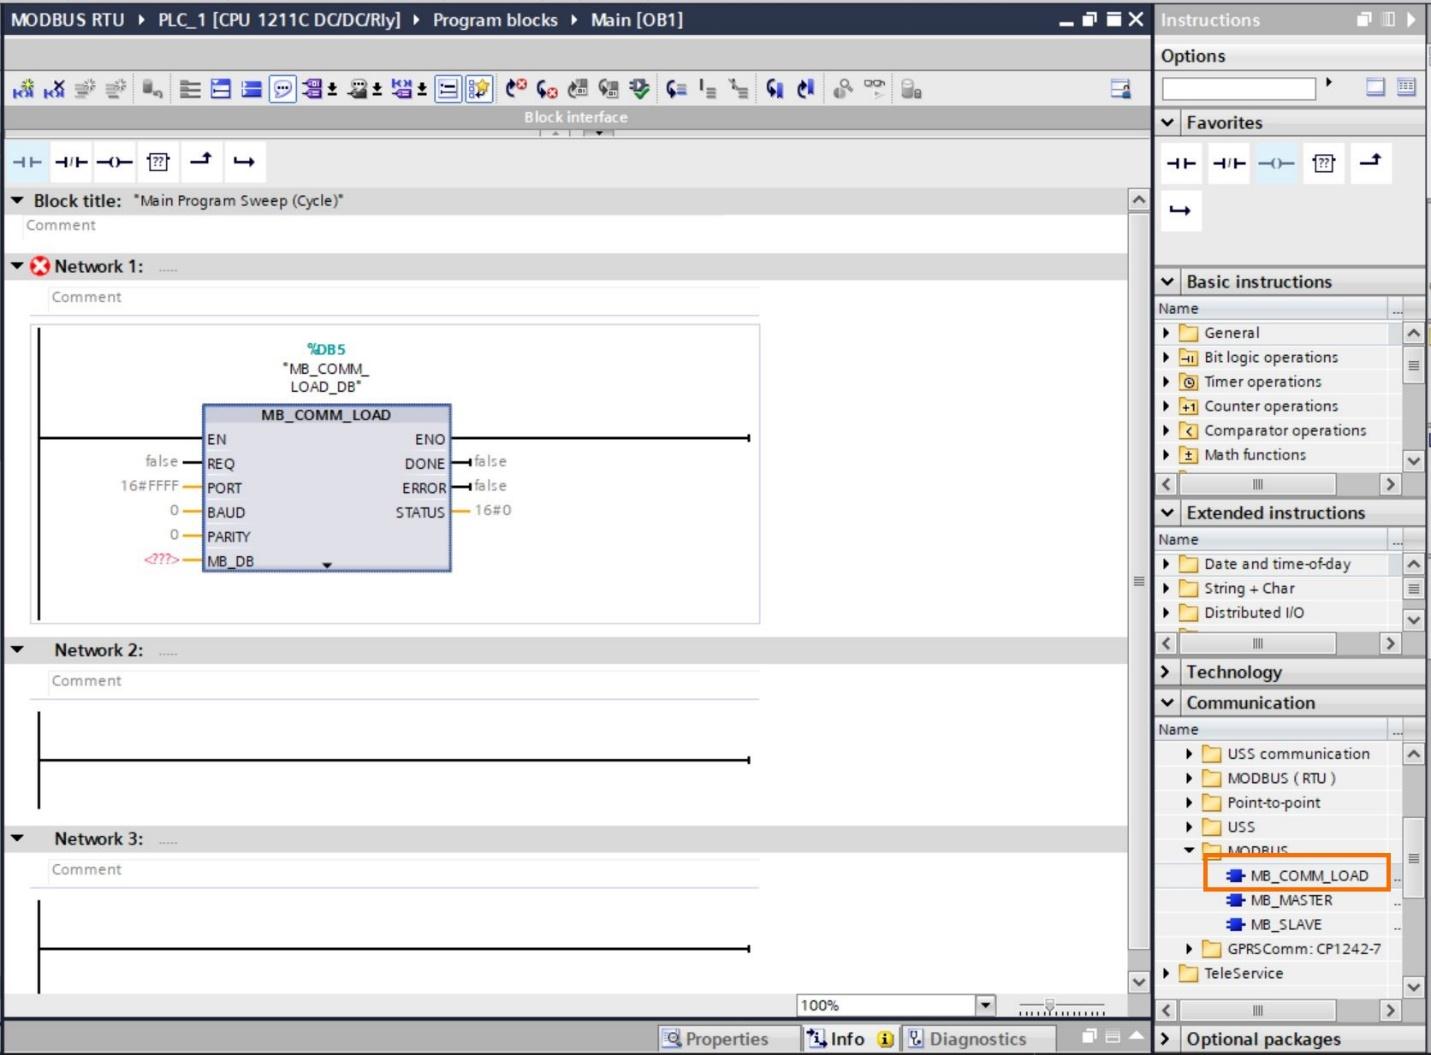Select the close branch icon
The width and height of the screenshot is (1431, 1055).
click(244, 161)
